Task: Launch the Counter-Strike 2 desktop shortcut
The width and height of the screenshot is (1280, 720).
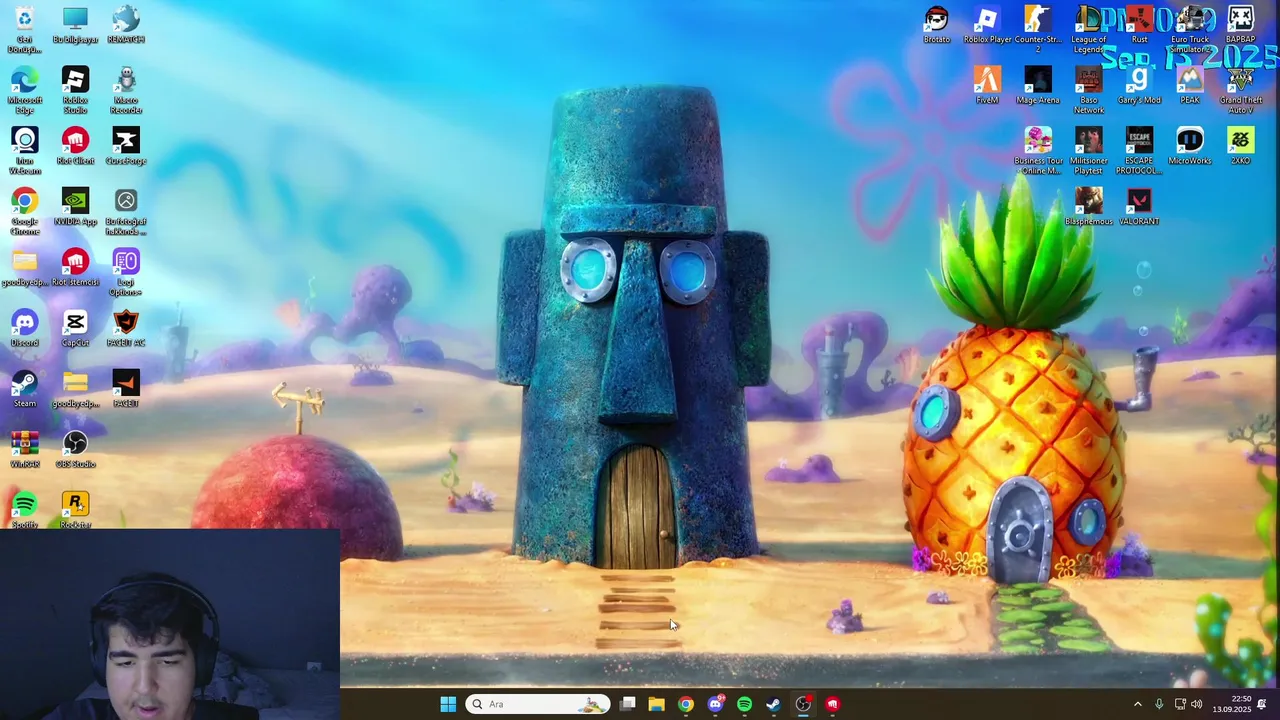Action: (x=1038, y=29)
